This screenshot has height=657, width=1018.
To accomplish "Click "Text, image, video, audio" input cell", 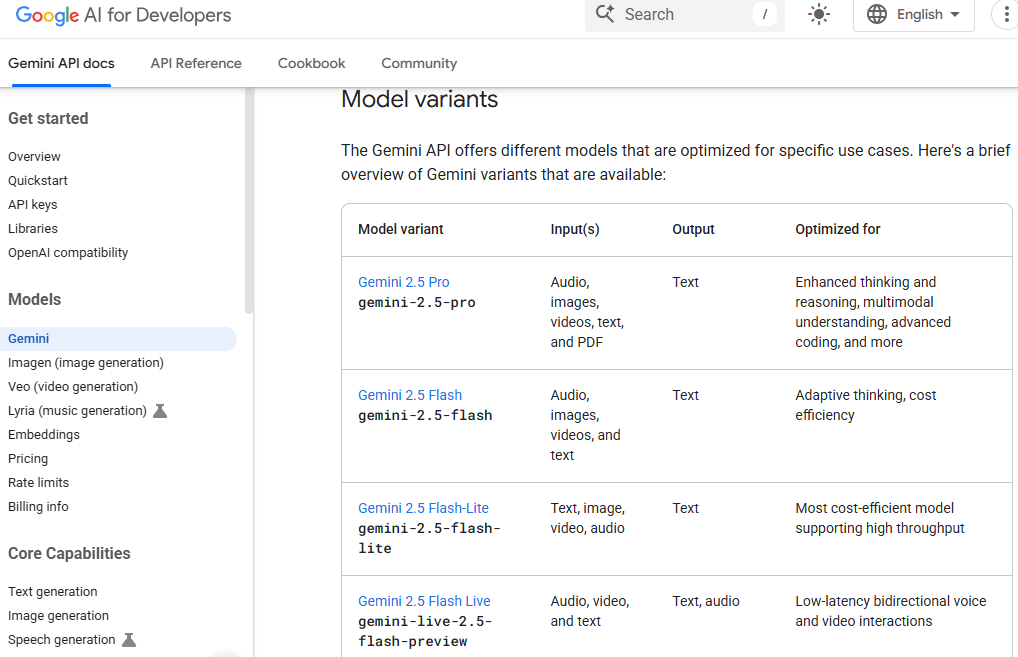I will 588,518.
